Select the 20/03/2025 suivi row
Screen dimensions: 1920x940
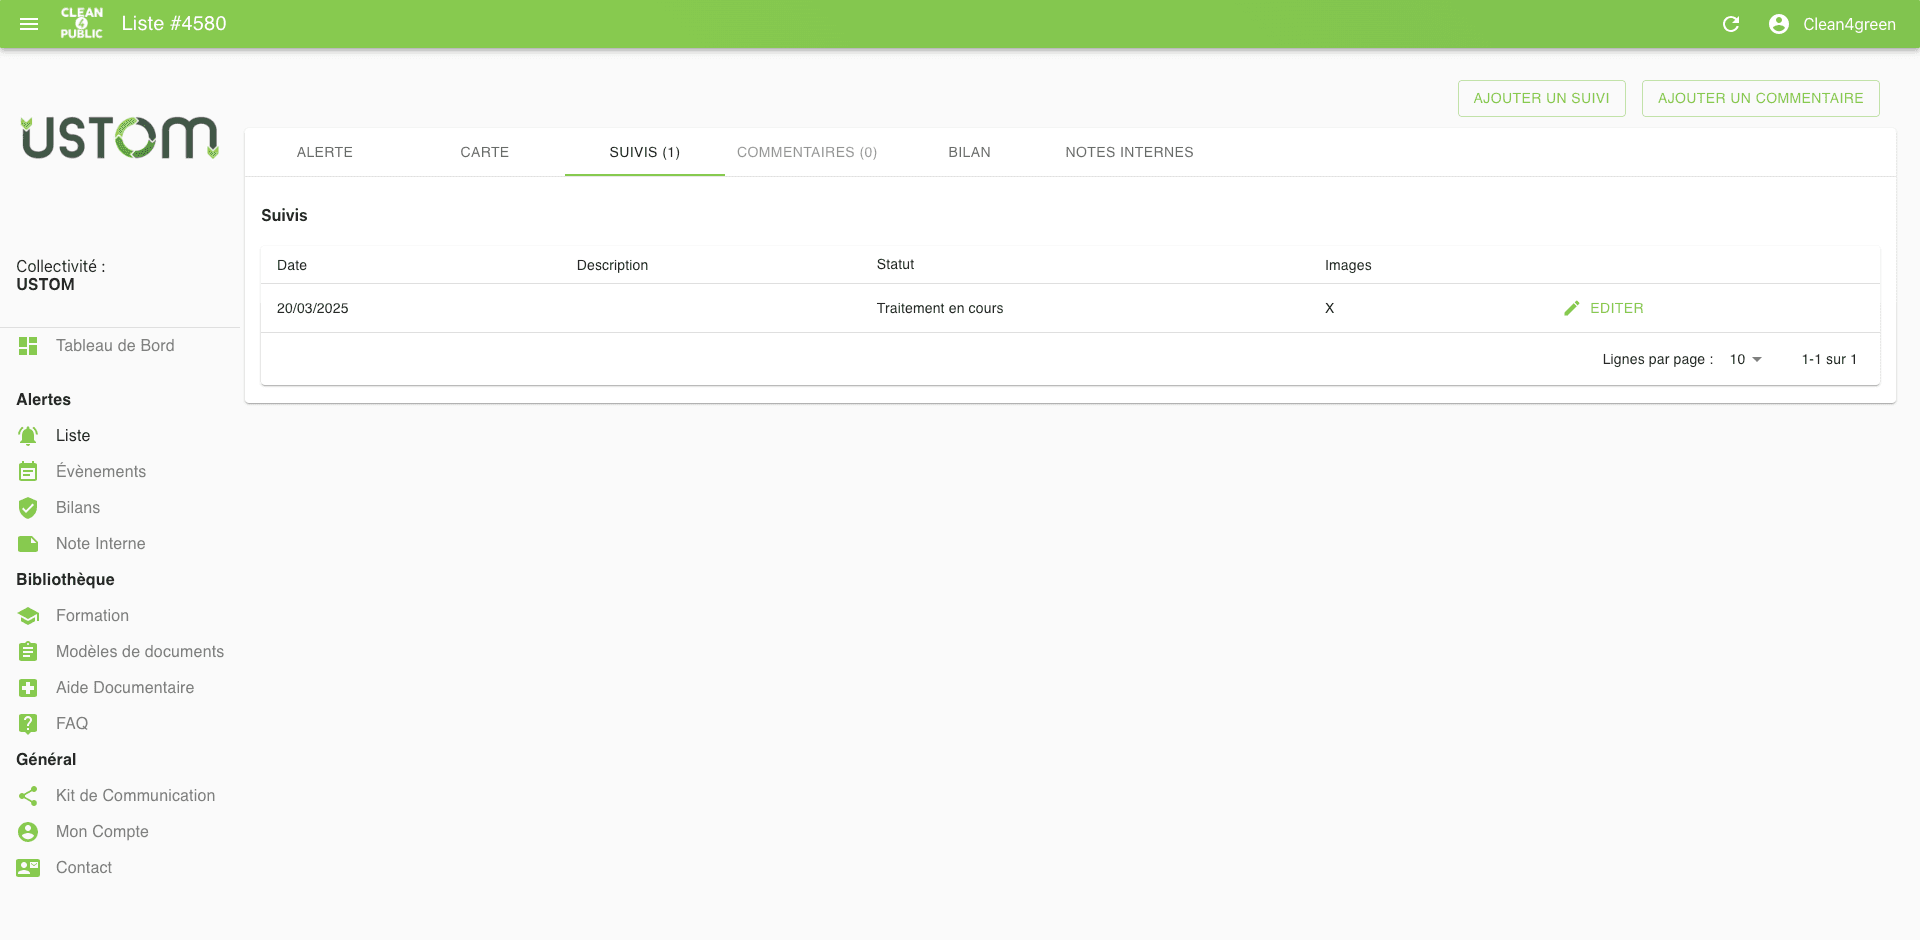[x=700, y=308]
